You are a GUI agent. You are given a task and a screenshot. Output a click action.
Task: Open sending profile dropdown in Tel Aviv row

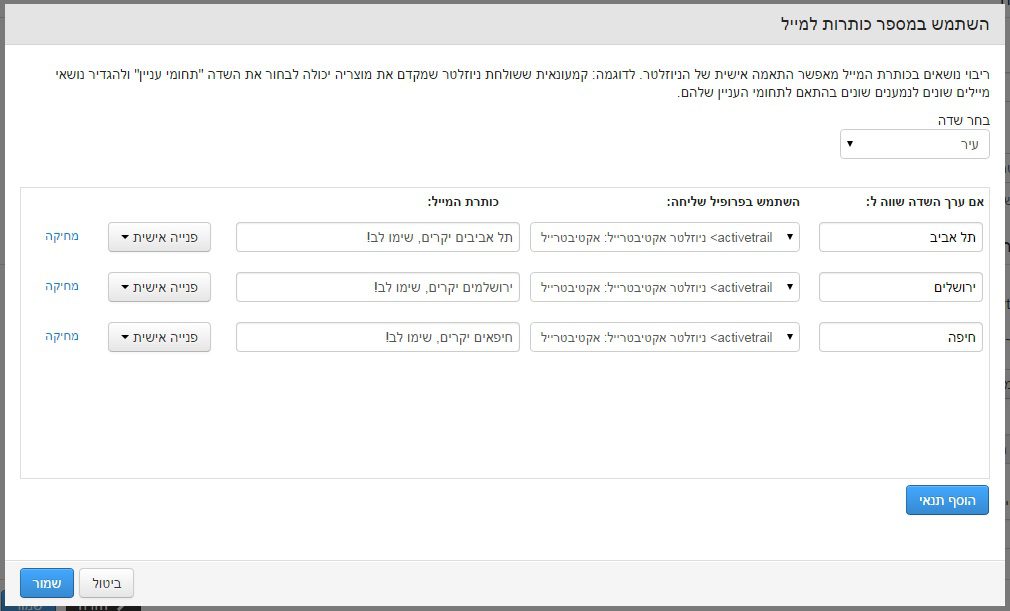pos(664,237)
